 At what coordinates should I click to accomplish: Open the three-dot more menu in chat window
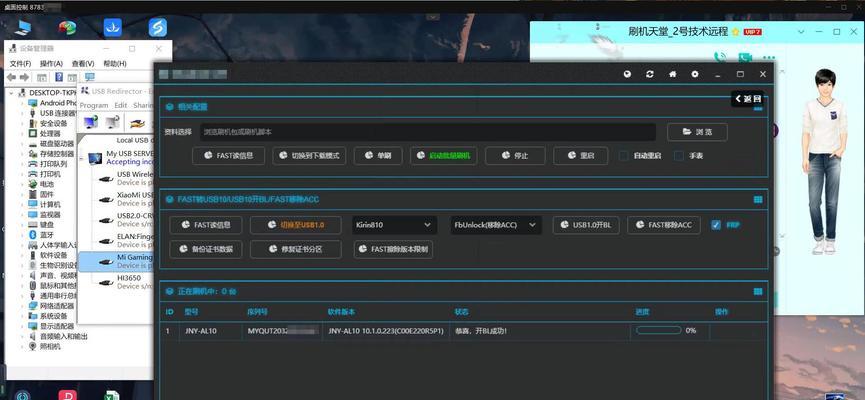coord(769,57)
